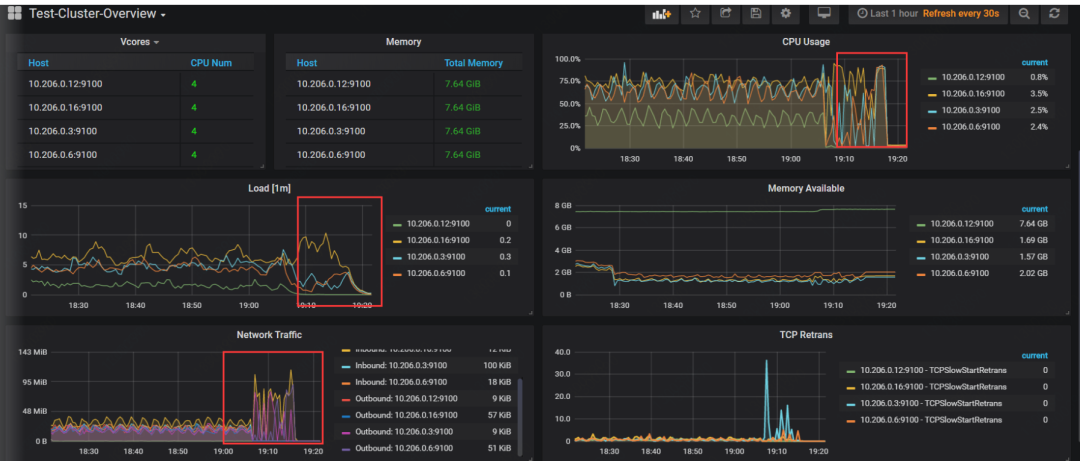Viewport: 1080px width, 461px height.
Task: Expand the Vcores panel title menu
Action: coord(139,42)
